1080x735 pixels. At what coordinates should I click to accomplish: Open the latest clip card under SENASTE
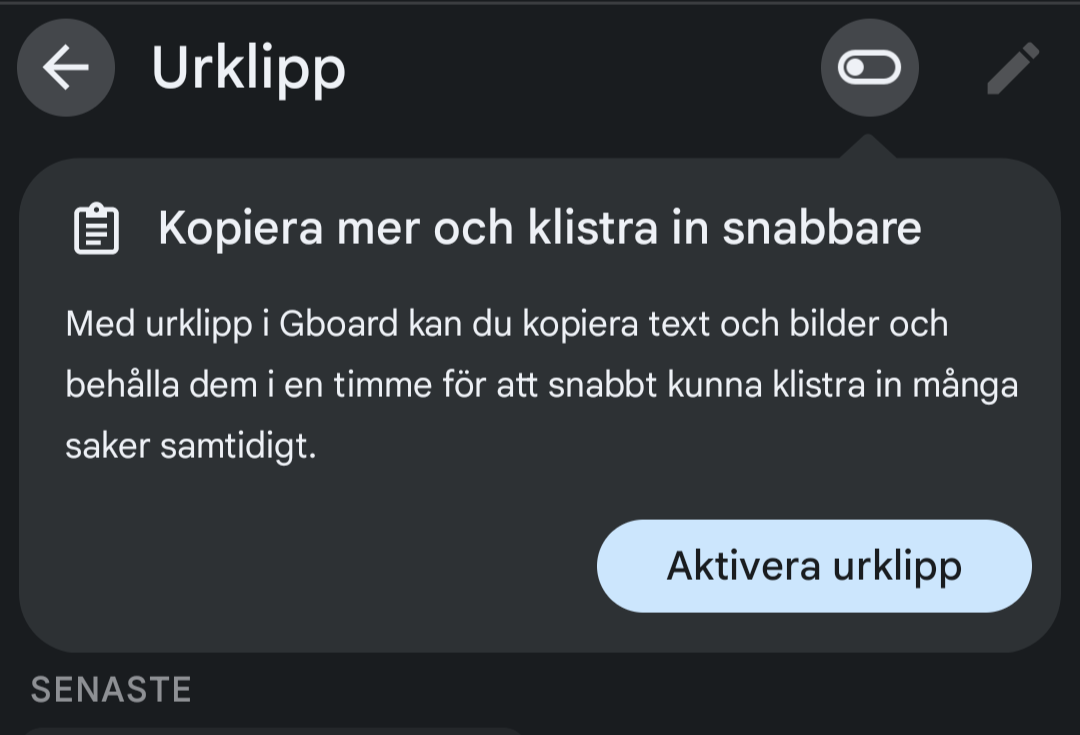coord(274,731)
